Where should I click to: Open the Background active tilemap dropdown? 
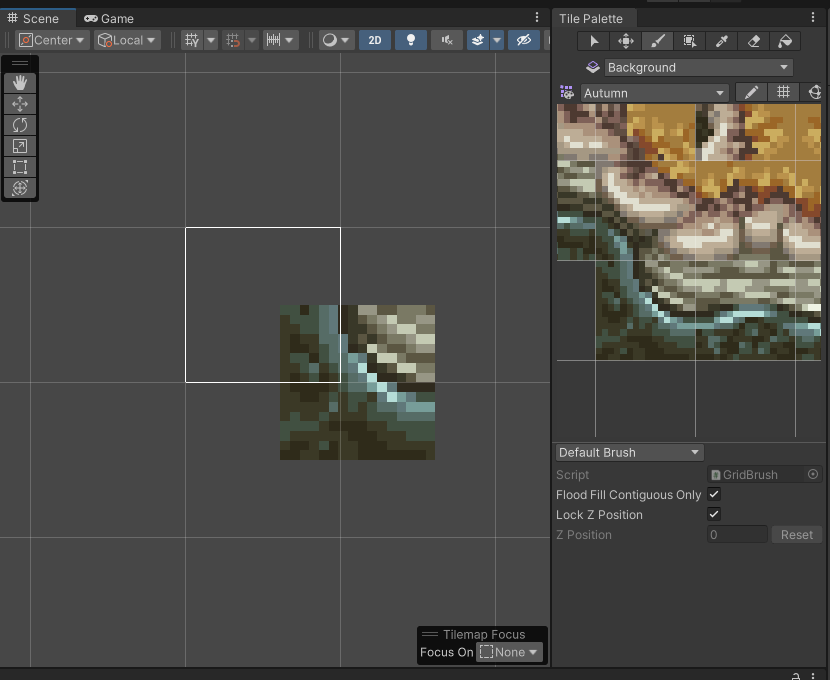point(697,67)
